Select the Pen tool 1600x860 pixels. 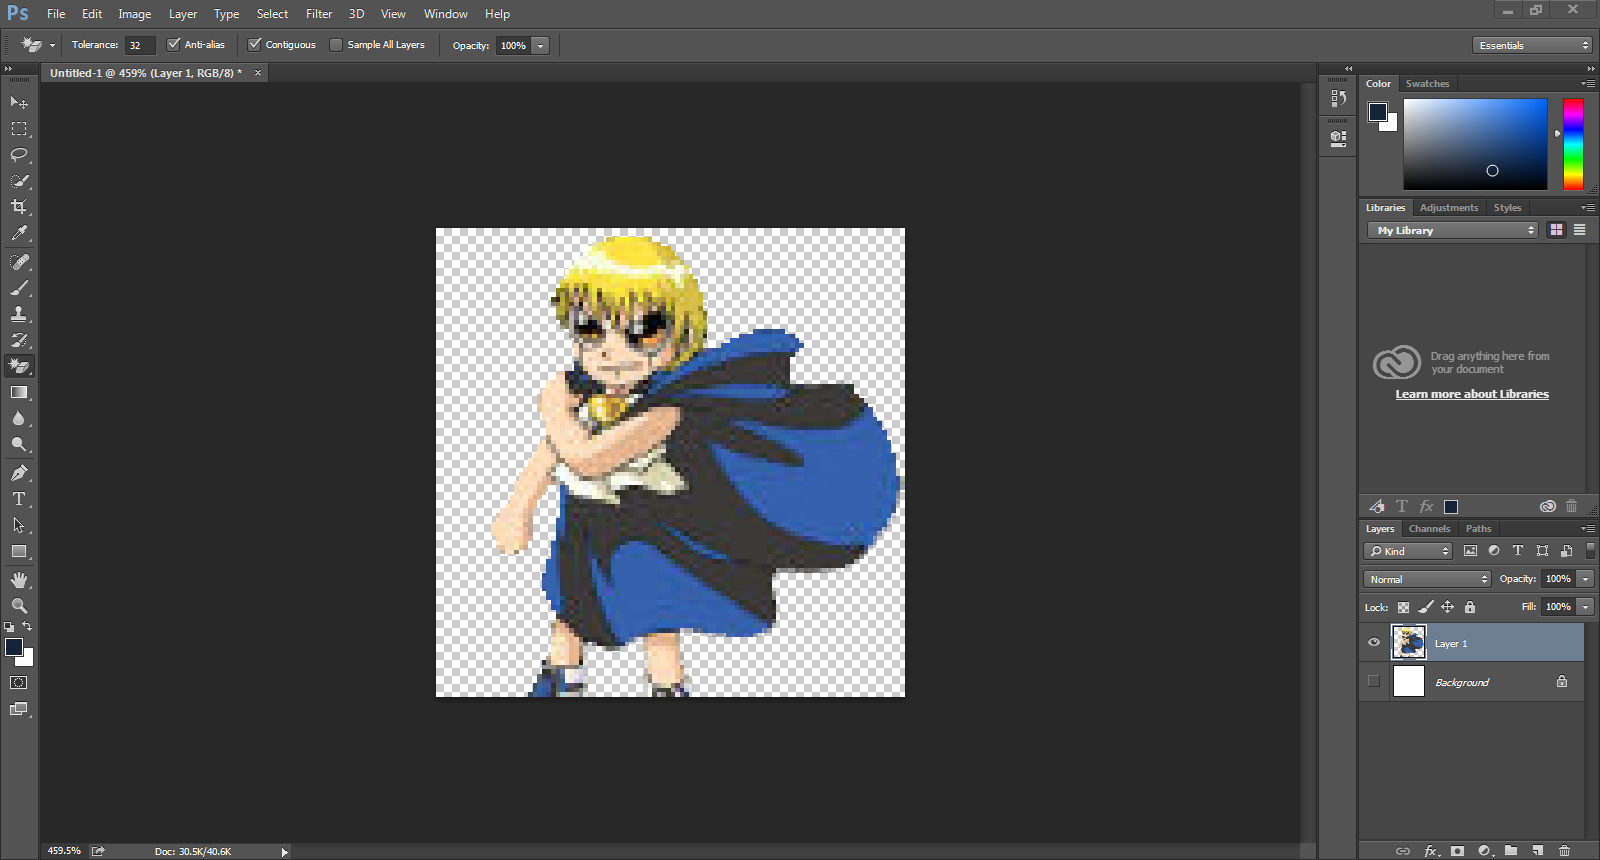[19, 473]
